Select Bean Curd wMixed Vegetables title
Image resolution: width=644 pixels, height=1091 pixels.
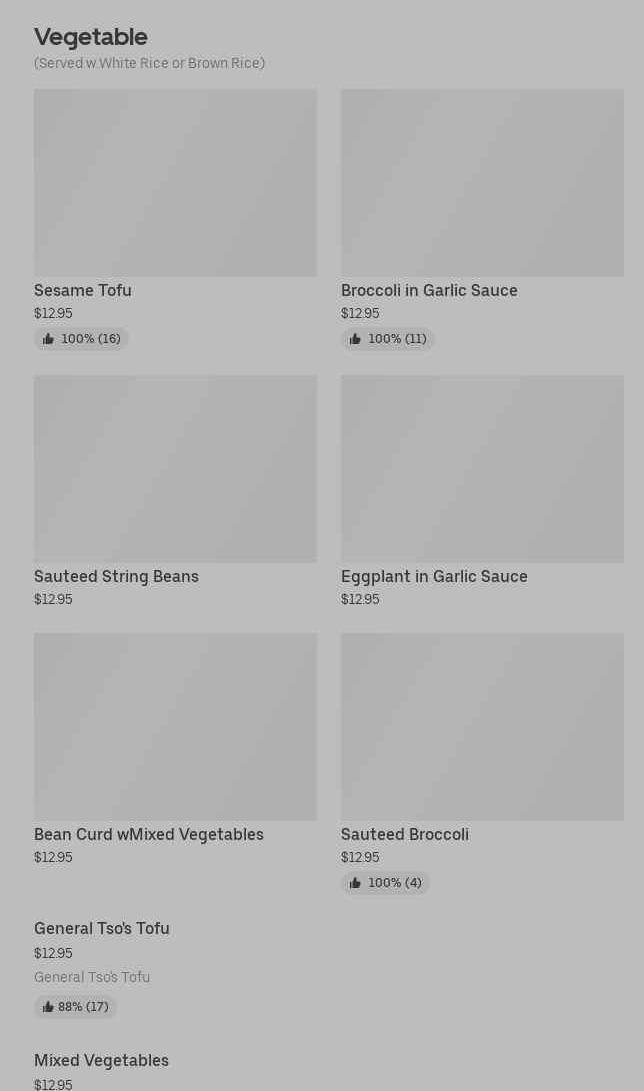tap(149, 835)
